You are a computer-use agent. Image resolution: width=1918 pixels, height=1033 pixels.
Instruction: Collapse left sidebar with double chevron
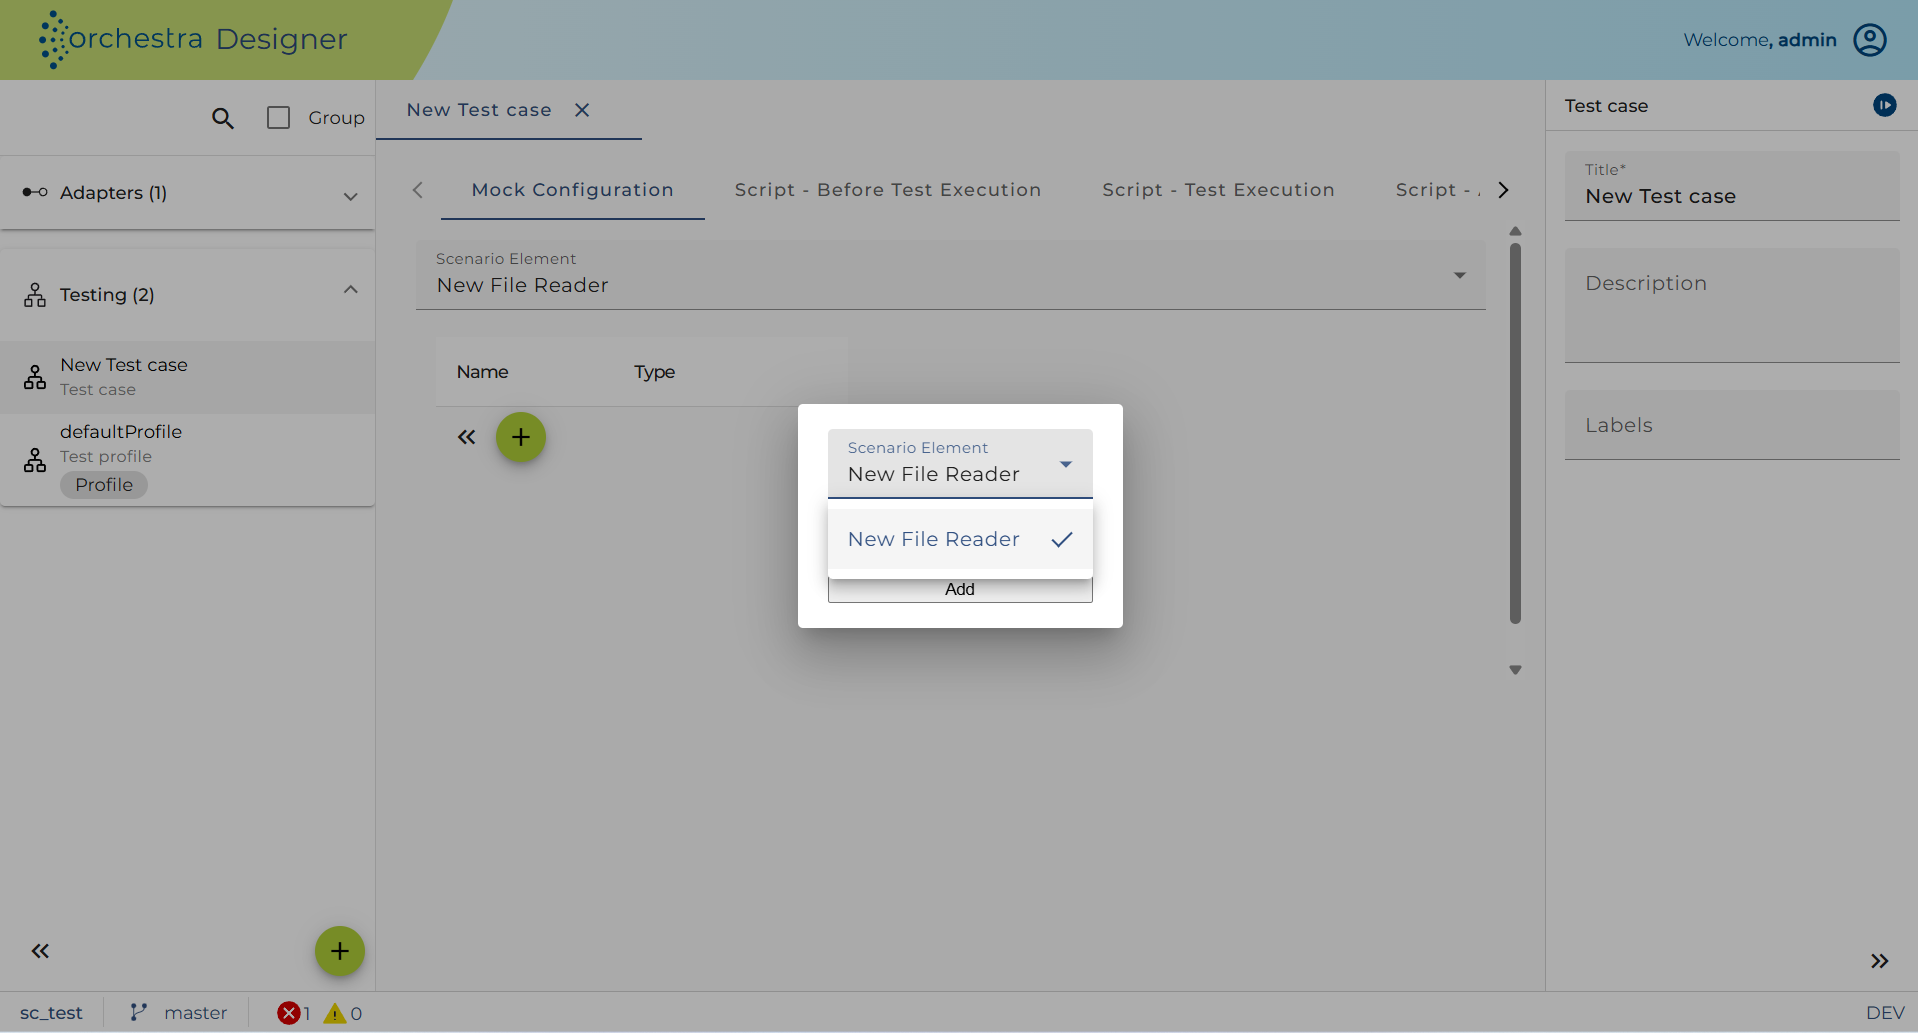[40, 951]
